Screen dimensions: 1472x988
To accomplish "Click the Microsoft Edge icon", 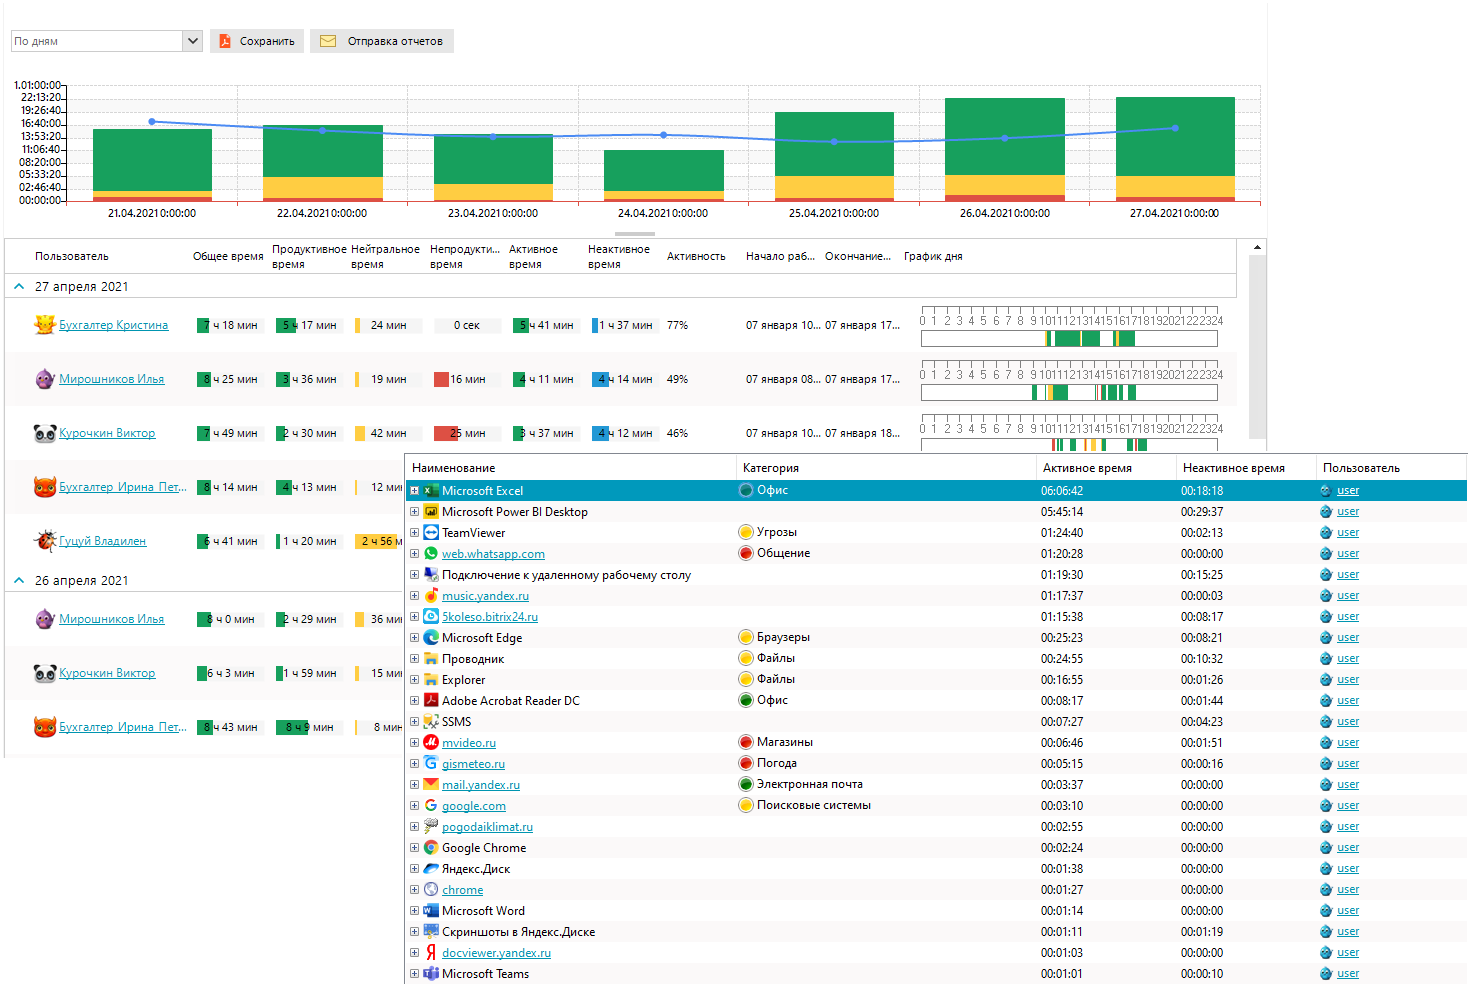I will (431, 638).
